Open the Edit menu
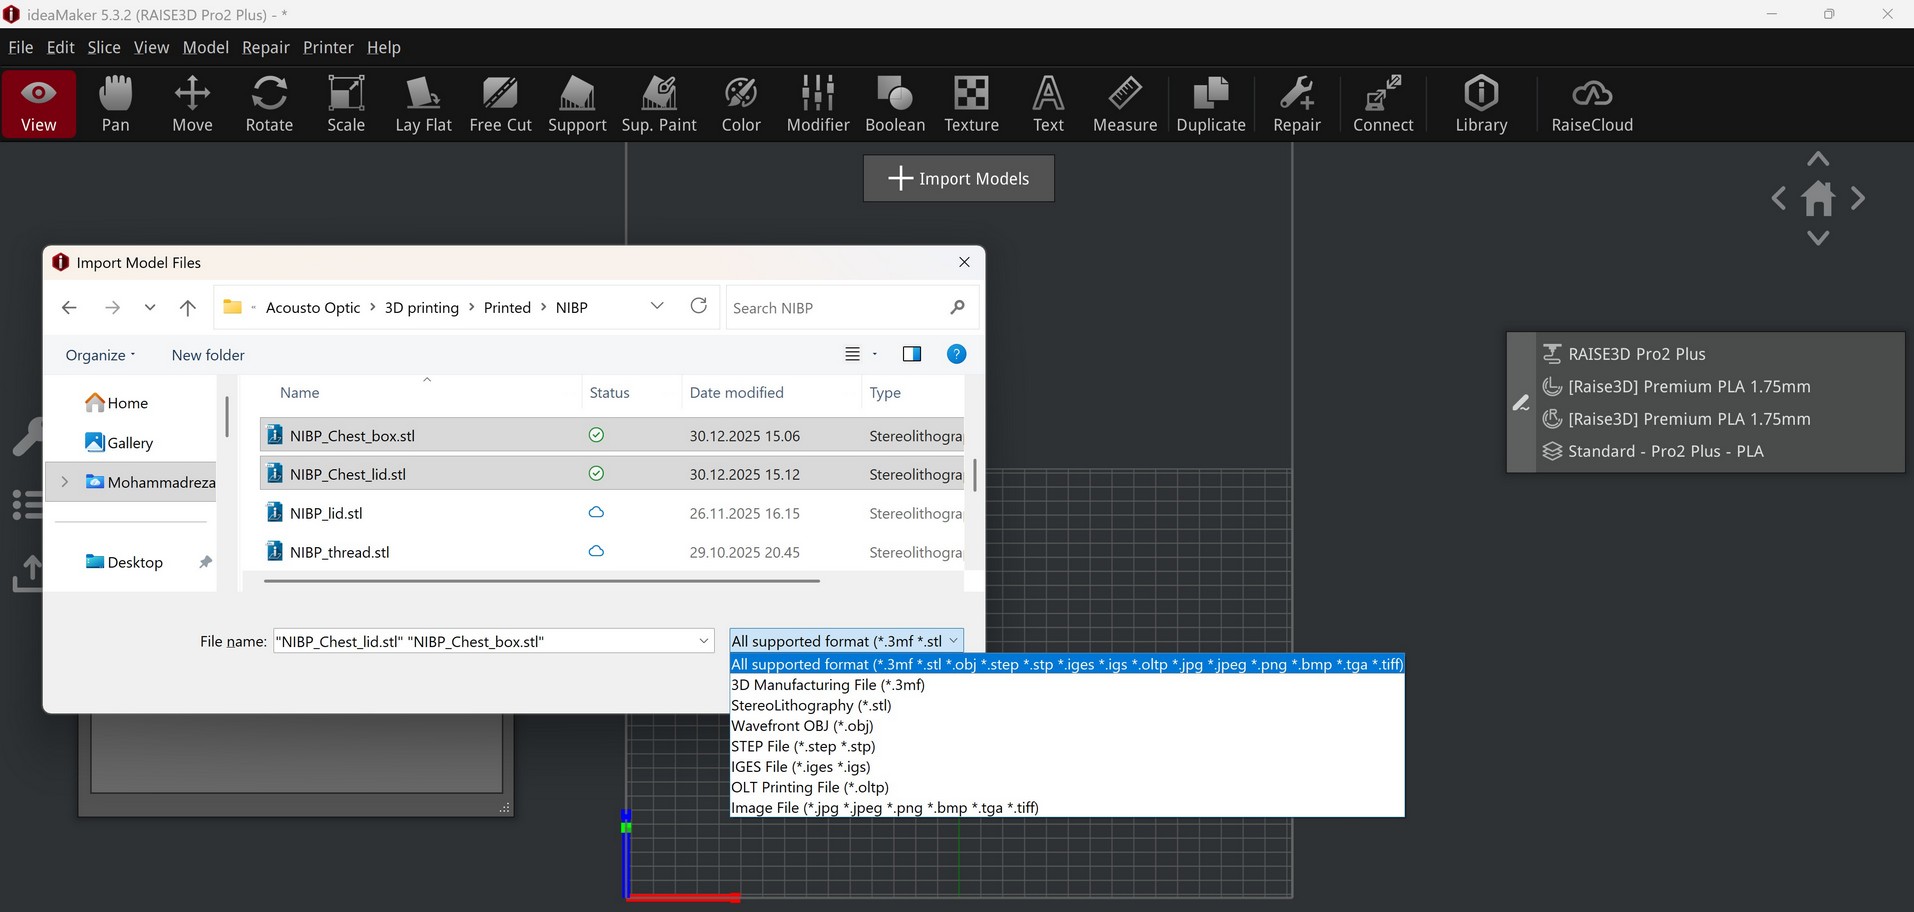Image resolution: width=1914 pixels, height=912 pixels. point(61,47)
